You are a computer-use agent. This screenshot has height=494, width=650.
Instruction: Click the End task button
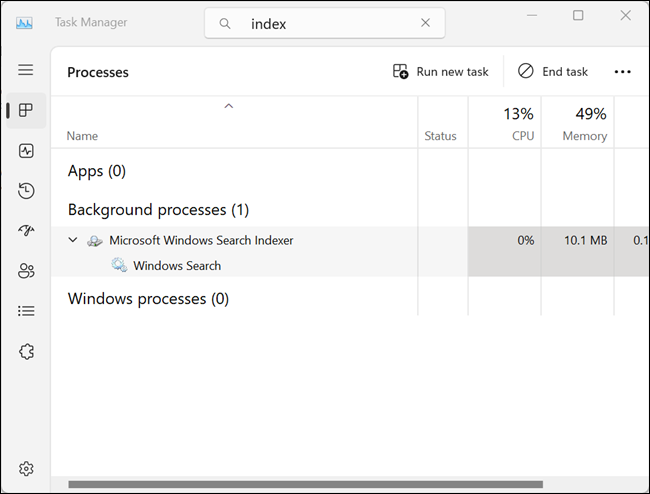coord(553,72)
